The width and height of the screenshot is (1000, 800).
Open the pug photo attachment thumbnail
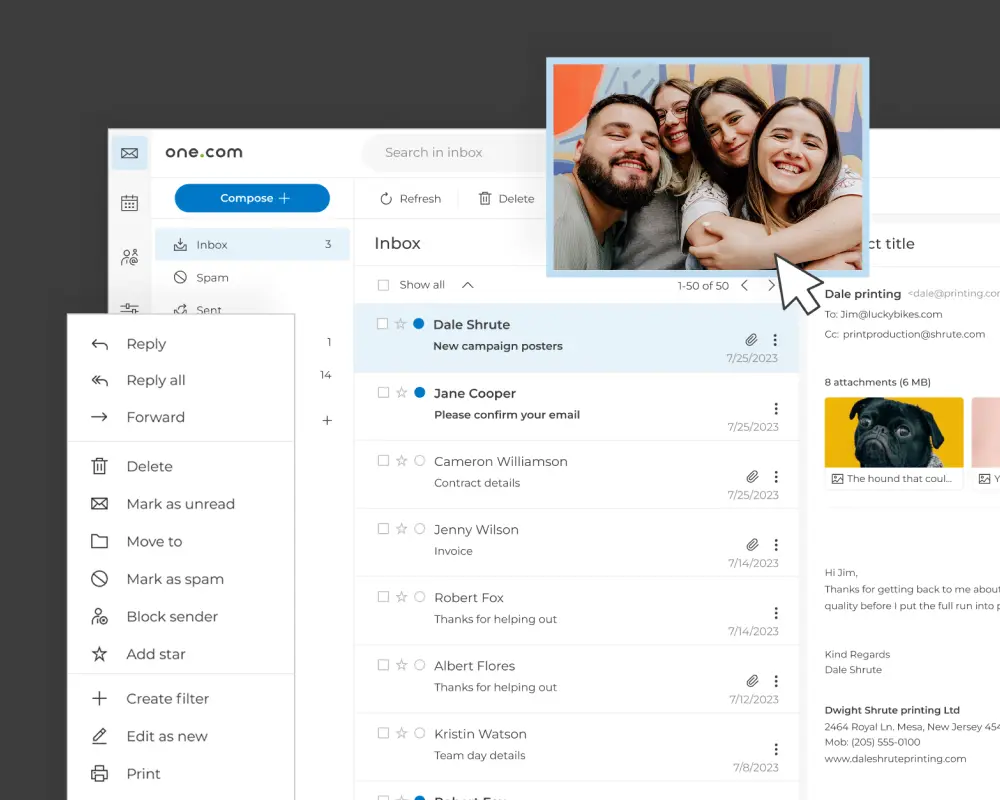(x=893, y=432)
